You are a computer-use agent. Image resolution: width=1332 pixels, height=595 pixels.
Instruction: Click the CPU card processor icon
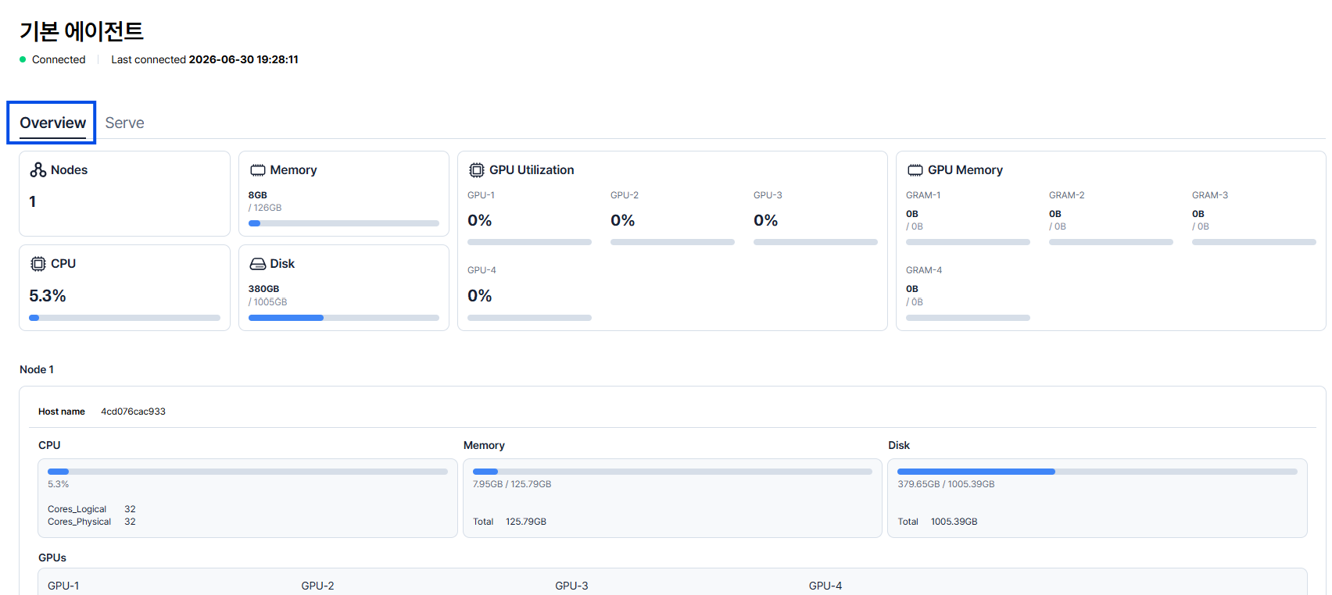[x=38, y=264]
